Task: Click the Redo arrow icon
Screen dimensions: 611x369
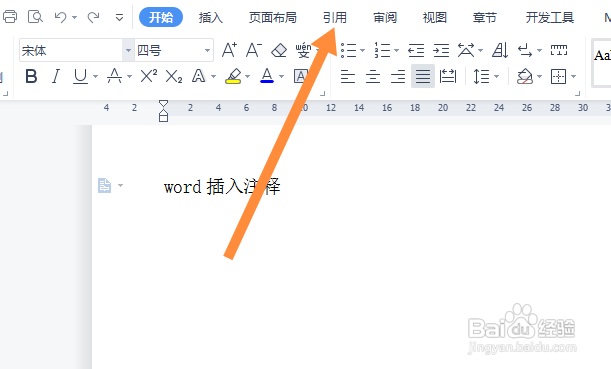Action: (x=94, y=17)
